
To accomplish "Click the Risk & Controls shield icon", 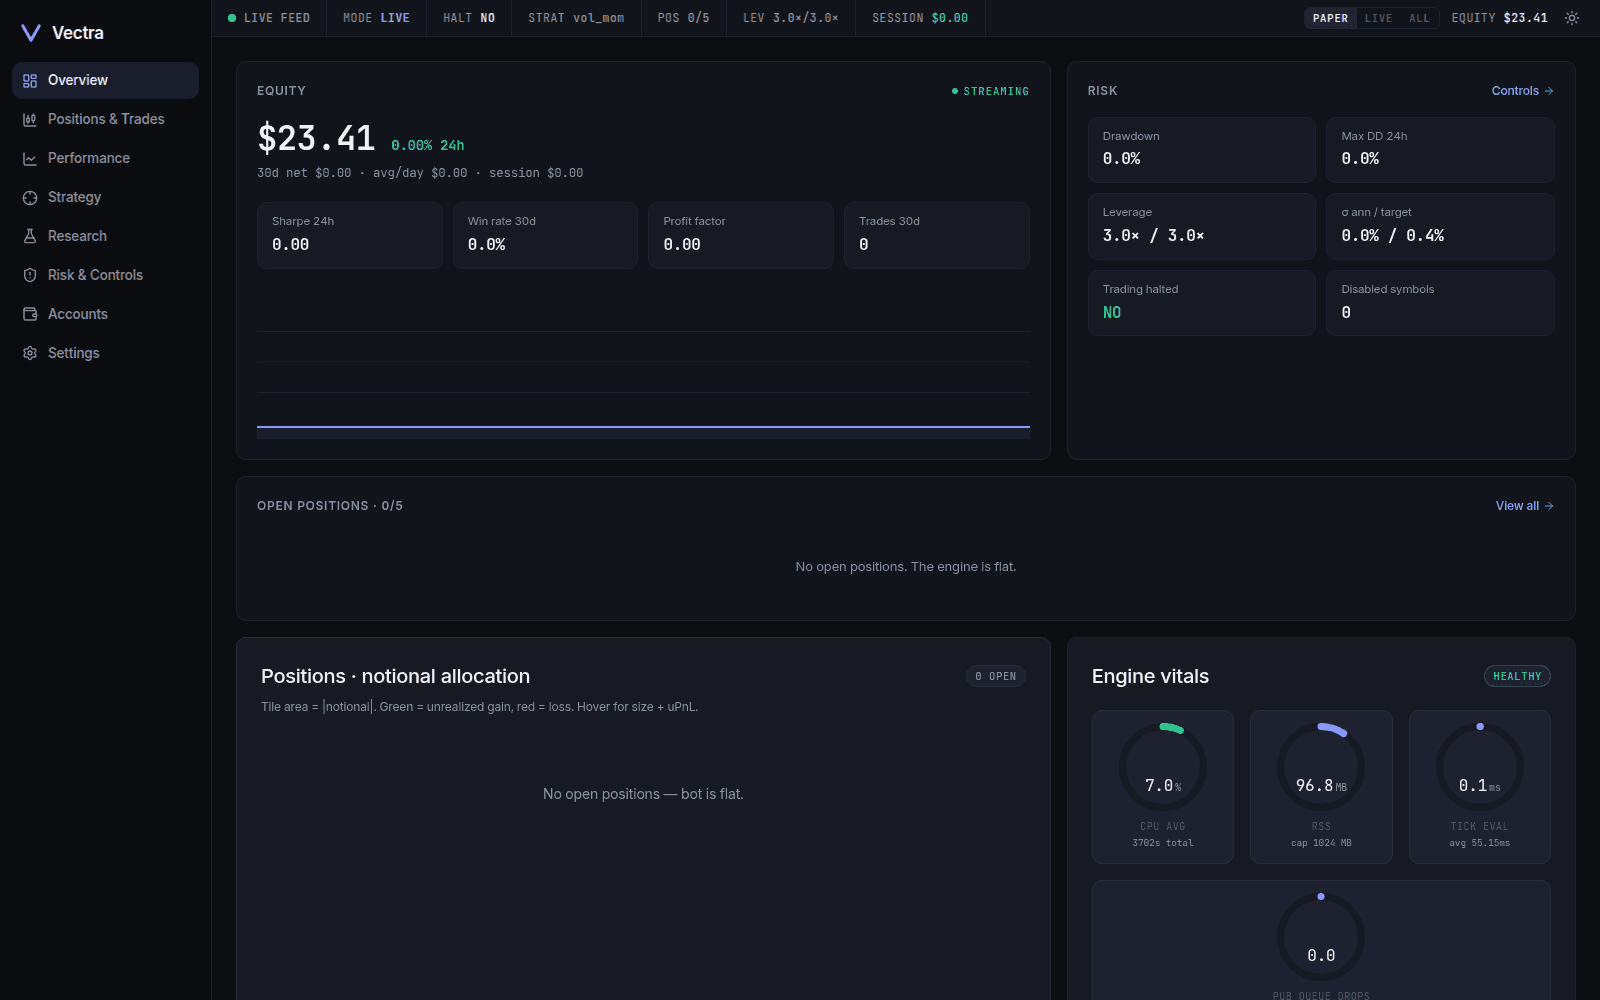I will [x=30, y=276].
